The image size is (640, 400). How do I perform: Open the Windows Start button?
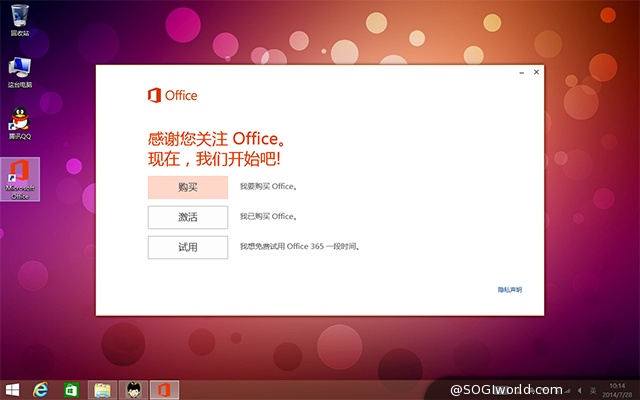(12, 390)
